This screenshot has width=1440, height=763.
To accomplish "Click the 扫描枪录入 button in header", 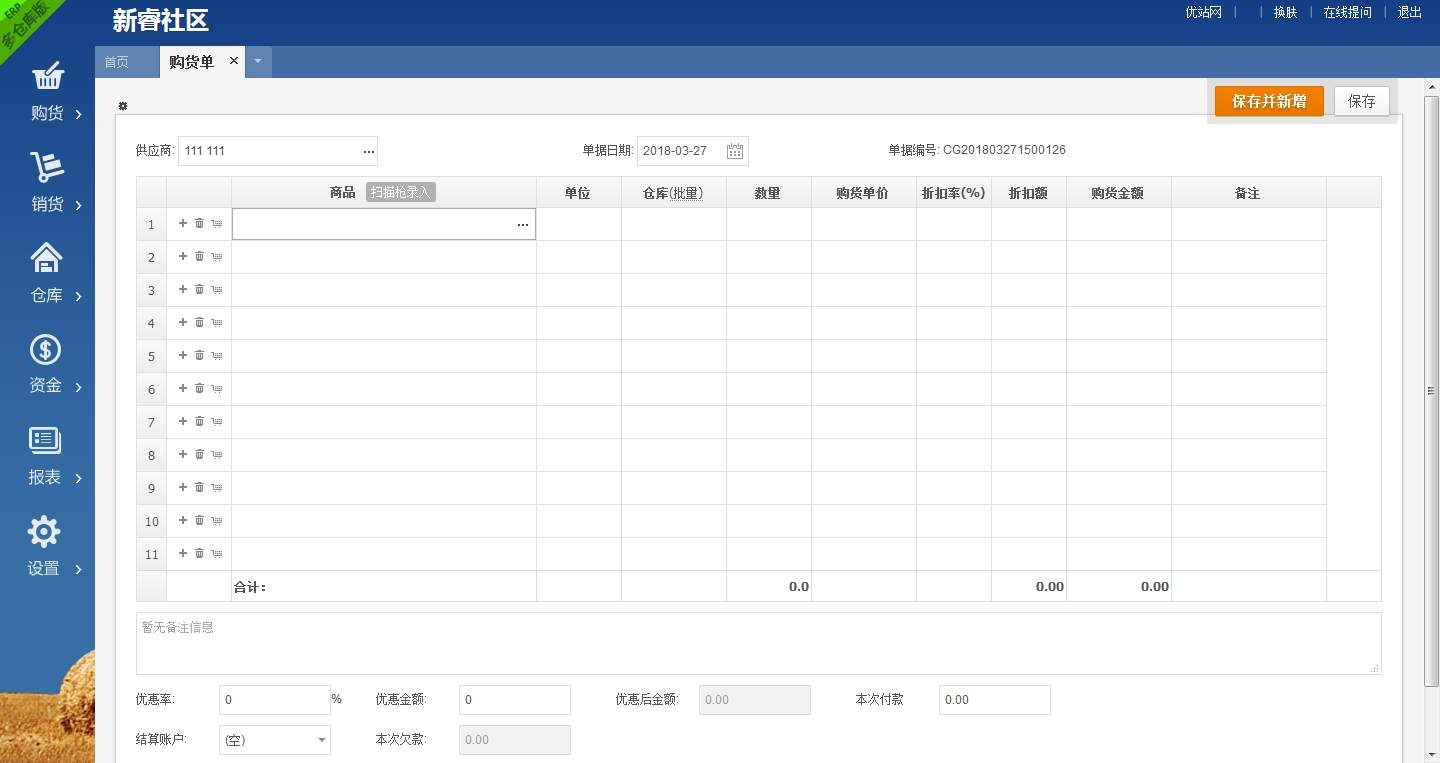I will coord(400,193).
